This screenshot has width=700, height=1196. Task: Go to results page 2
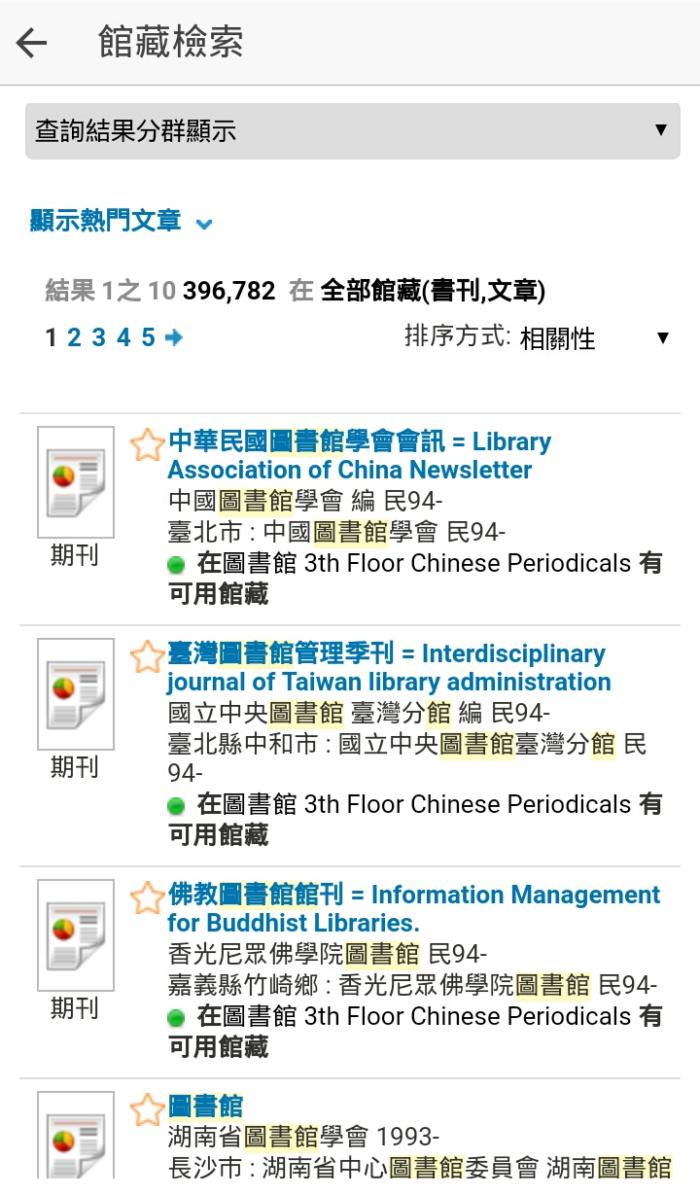74,337
